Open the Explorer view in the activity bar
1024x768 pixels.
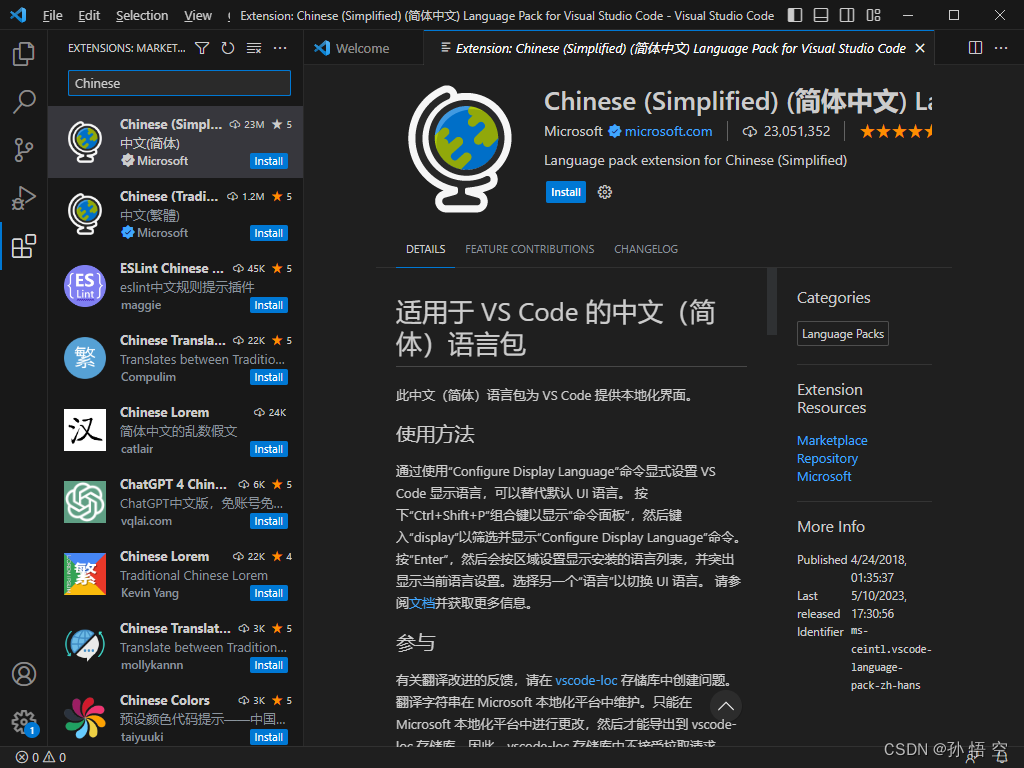click(24, 53)
